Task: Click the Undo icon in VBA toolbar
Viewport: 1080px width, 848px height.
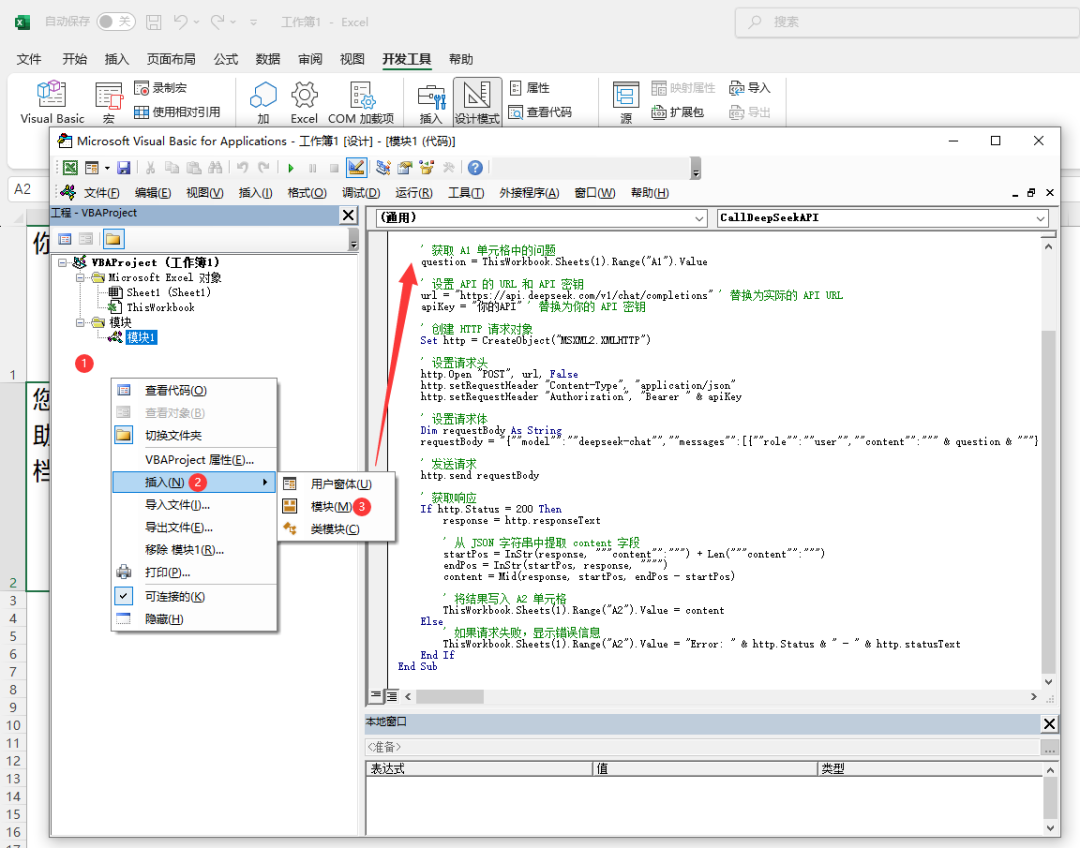Action: 242,167
